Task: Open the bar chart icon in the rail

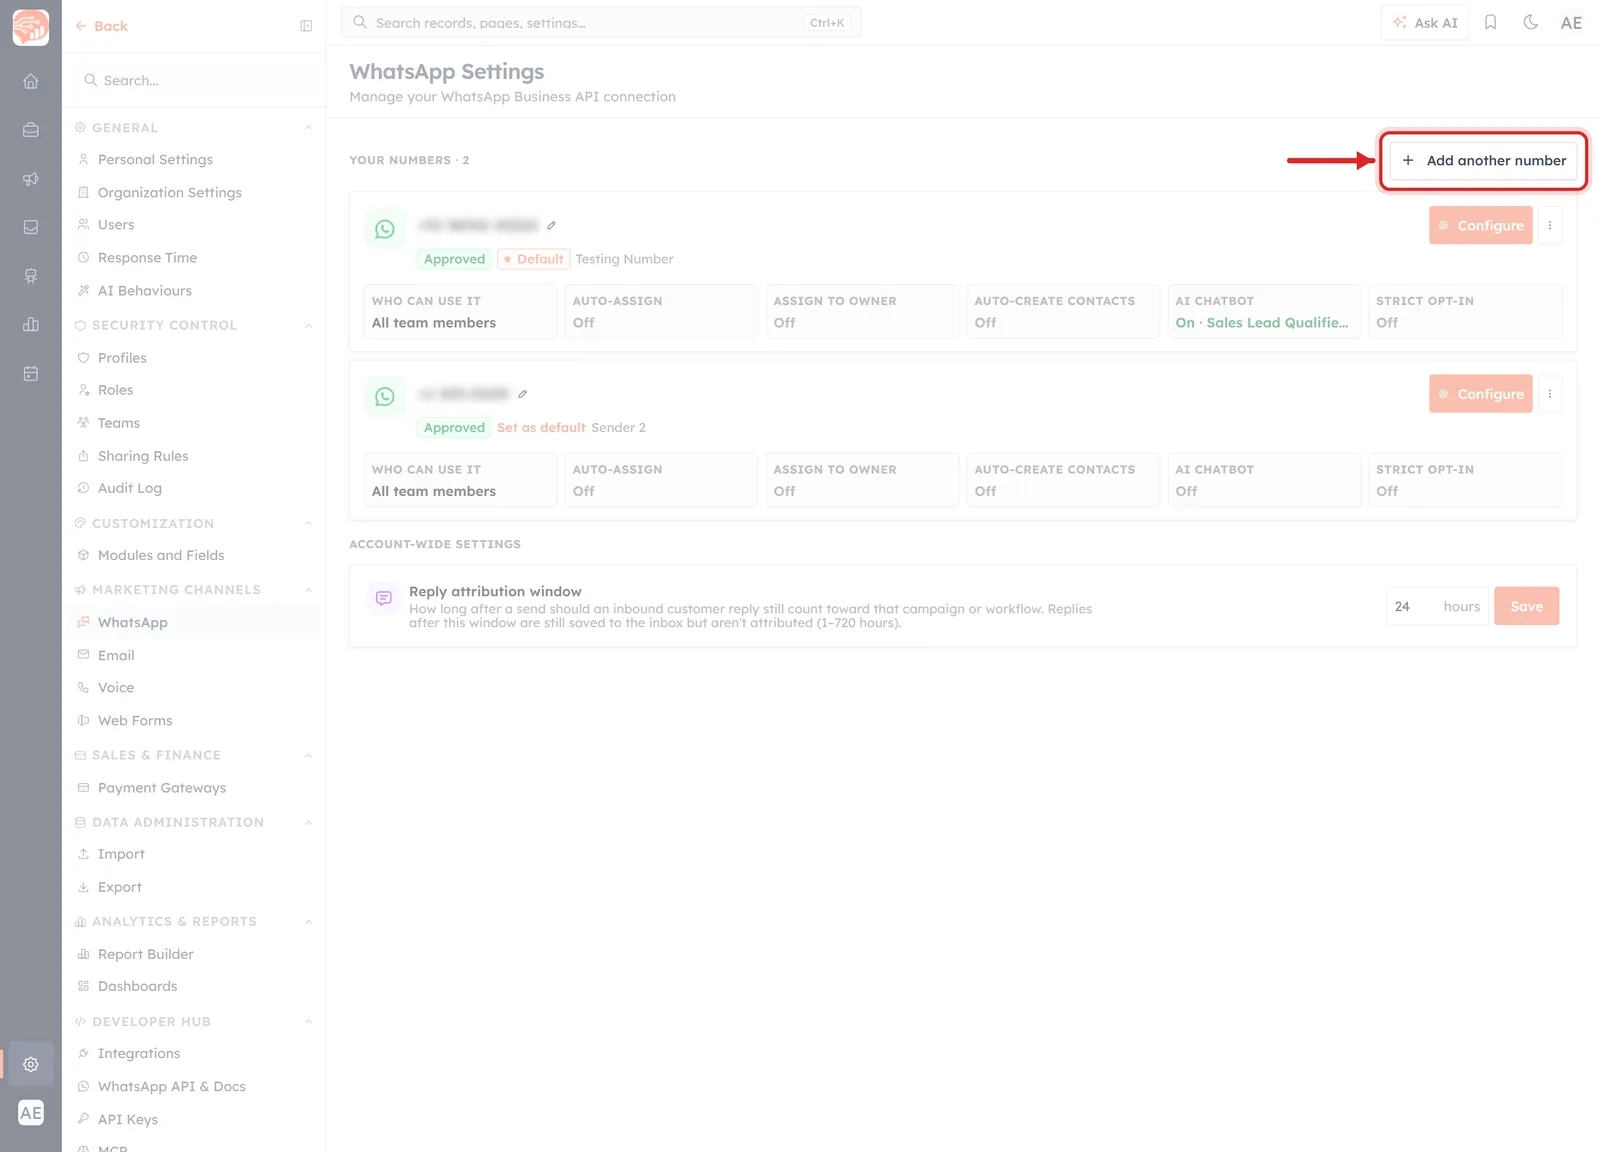Action: pyautogui.click(x=31, y=324)
